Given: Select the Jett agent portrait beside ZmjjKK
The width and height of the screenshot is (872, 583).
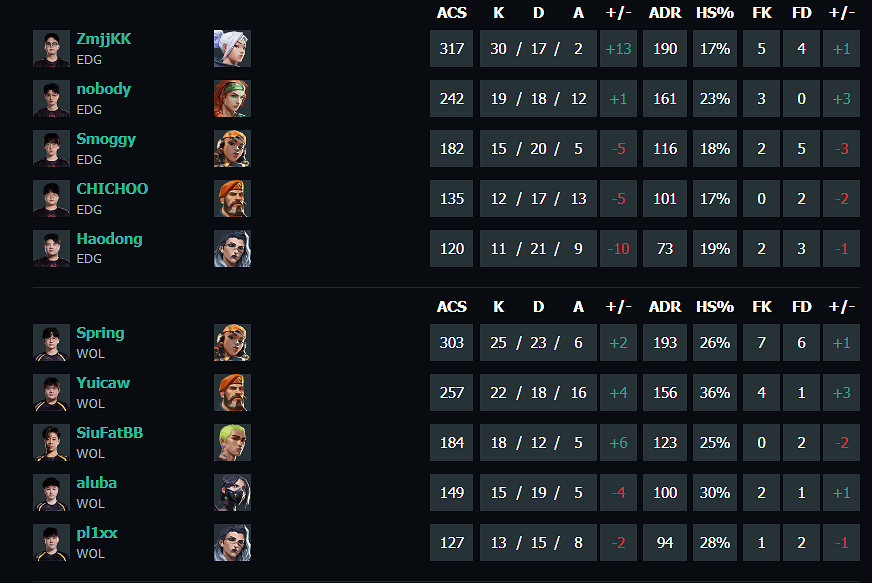Looking at the screenshot, I should click(232, 48).
